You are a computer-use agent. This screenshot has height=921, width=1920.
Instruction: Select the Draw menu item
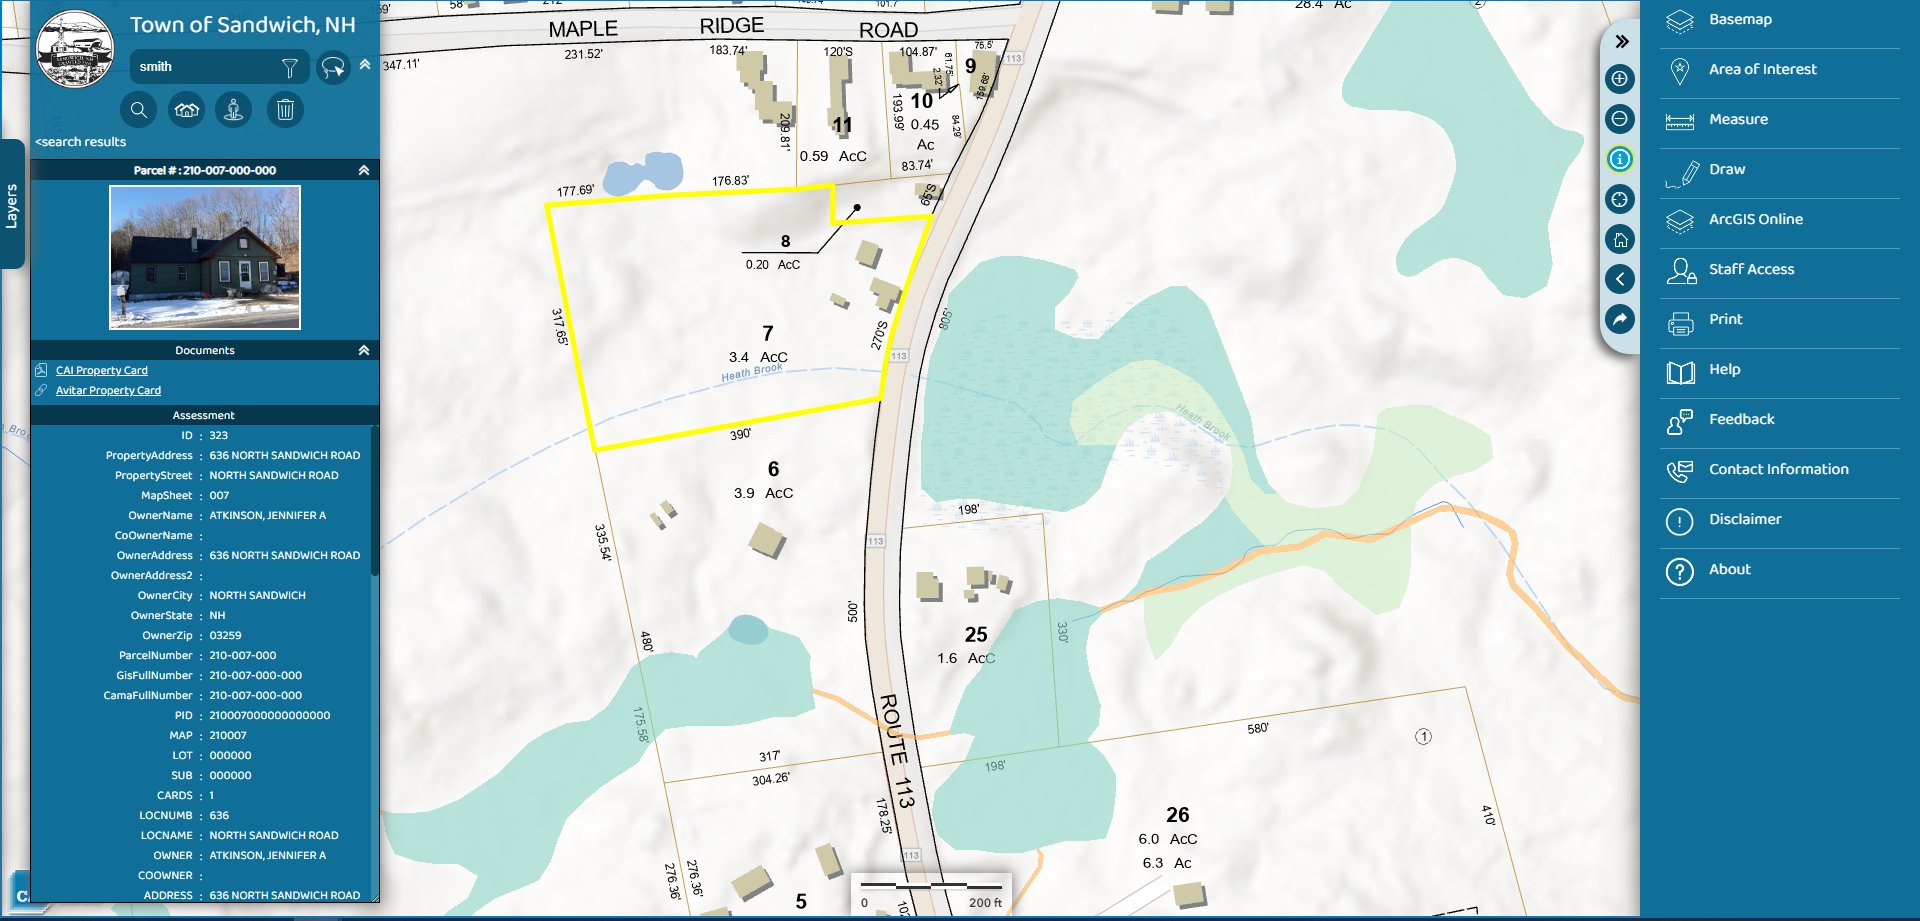pyautogui.click(x=1780, y=172)
